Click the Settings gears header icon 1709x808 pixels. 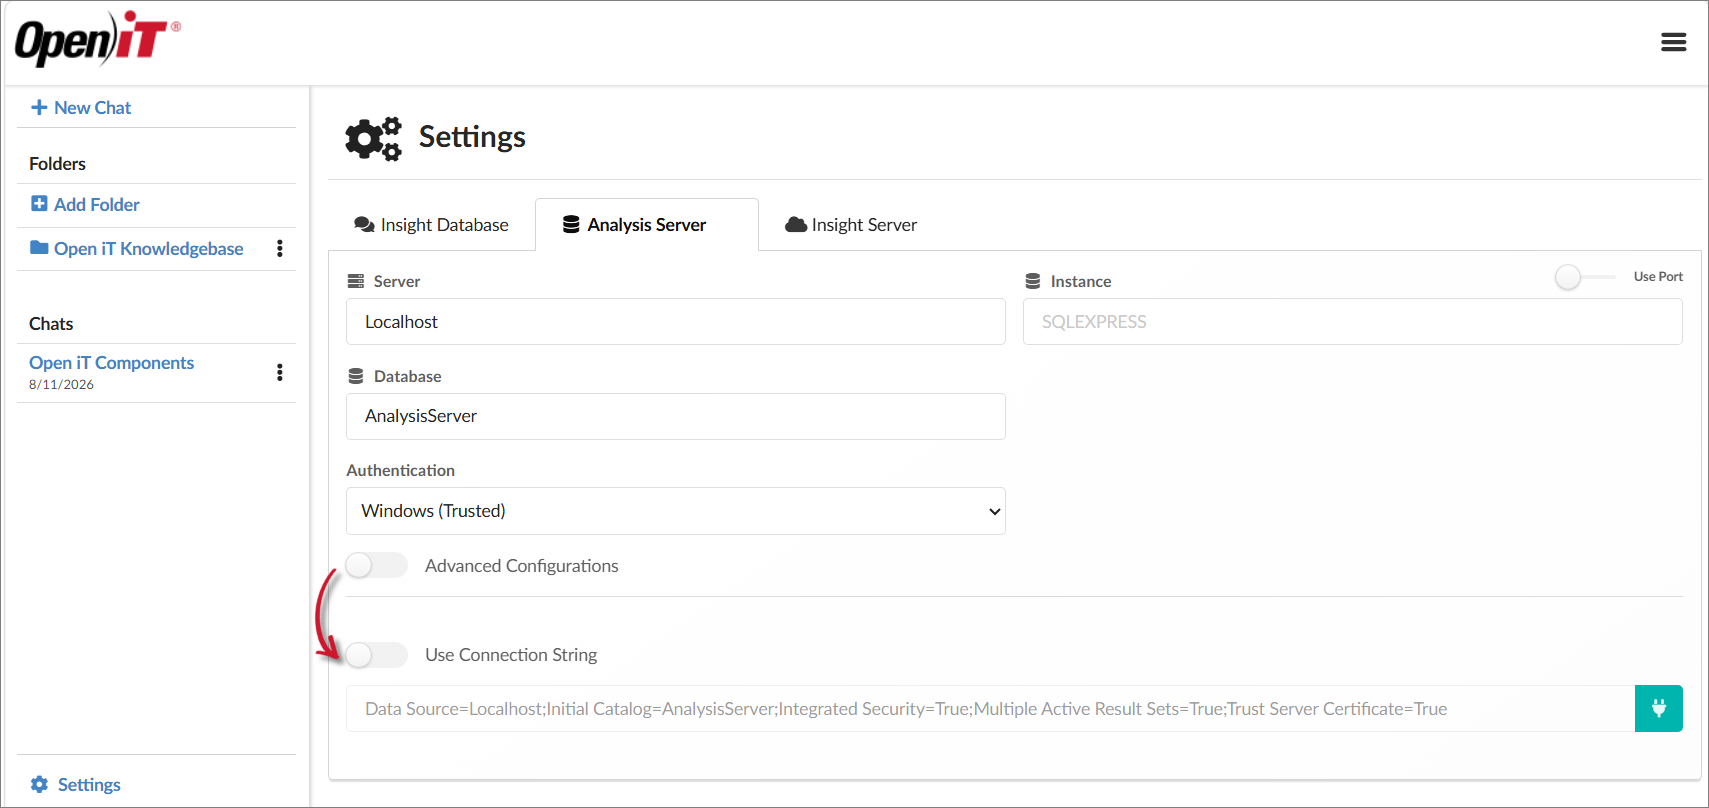373,138
